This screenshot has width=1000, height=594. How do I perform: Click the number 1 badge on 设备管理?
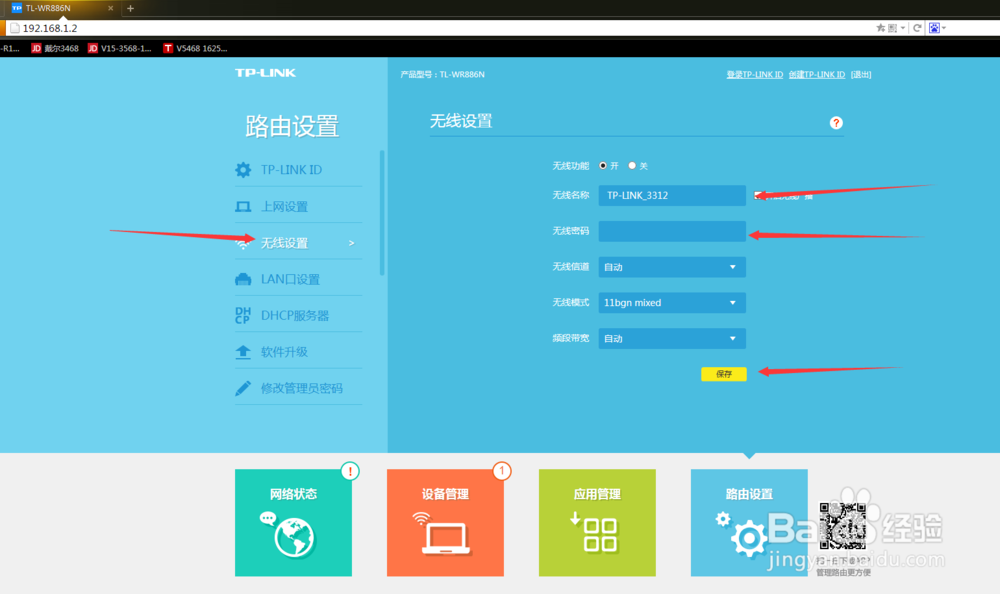tap(502, 471)
